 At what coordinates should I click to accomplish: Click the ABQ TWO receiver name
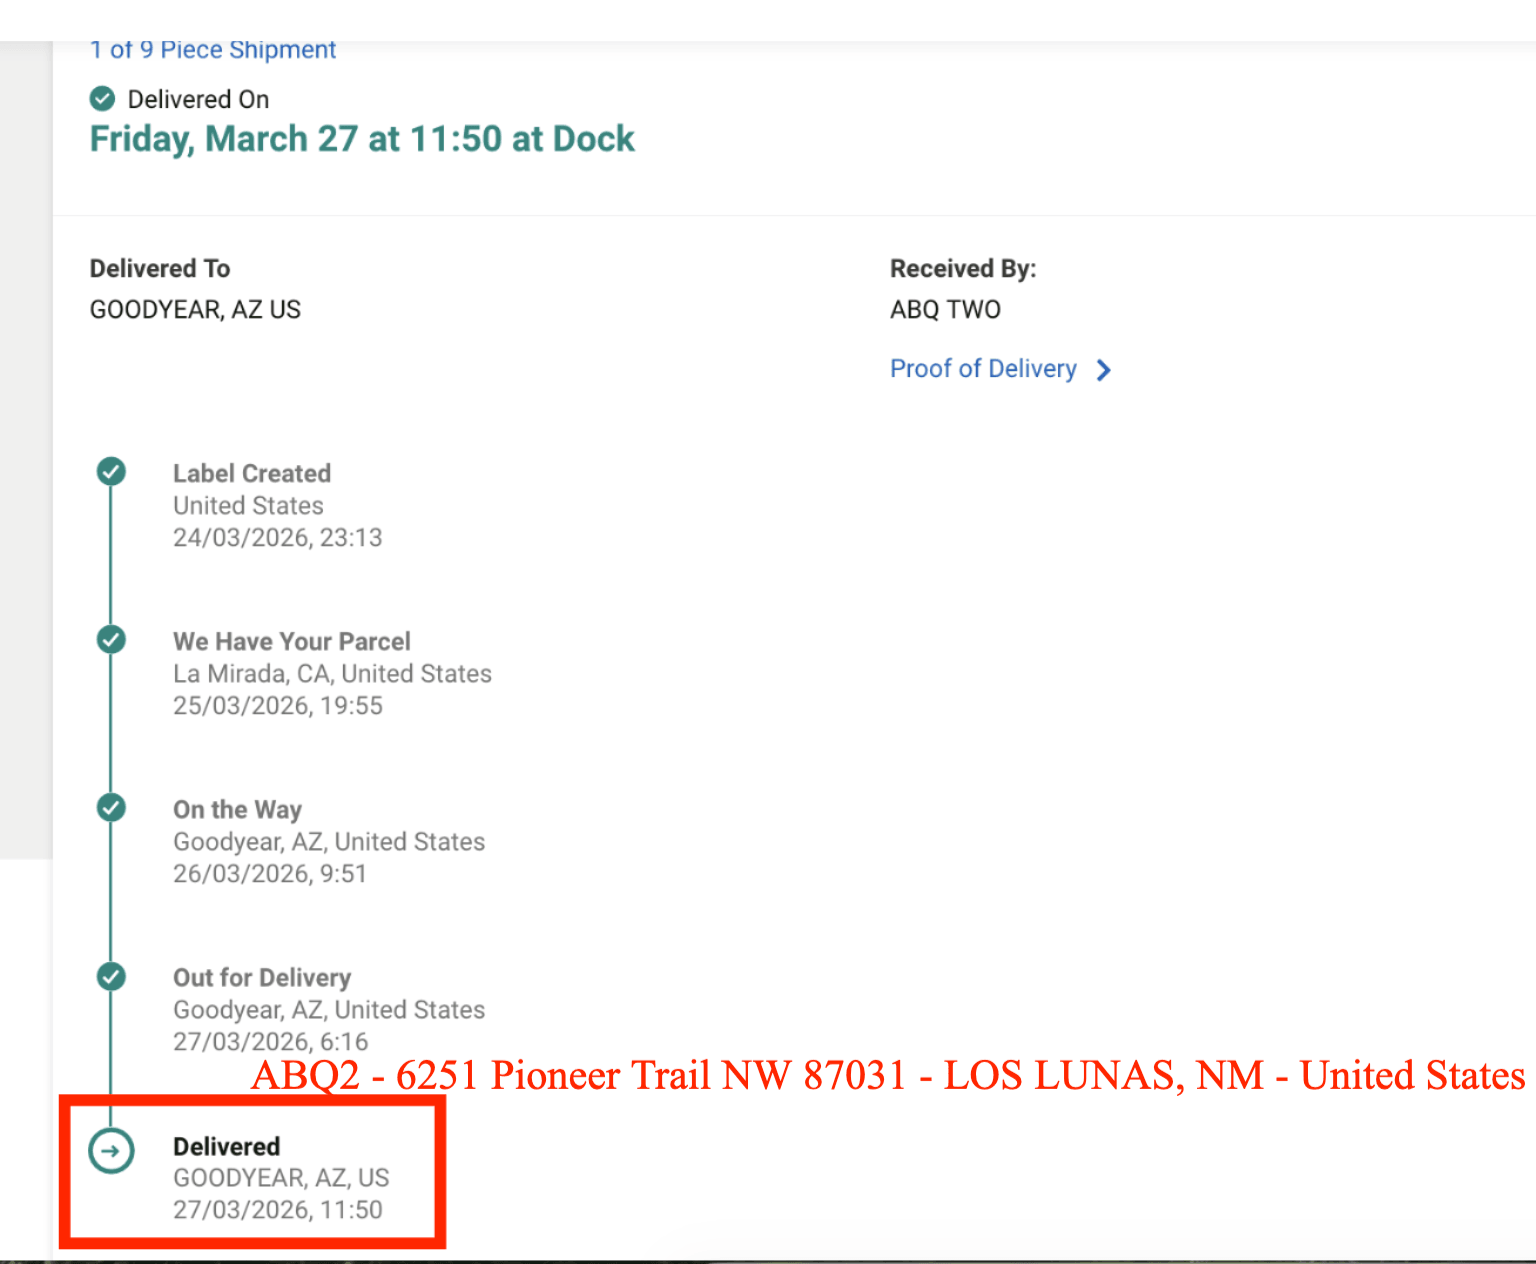coord(945,310)
